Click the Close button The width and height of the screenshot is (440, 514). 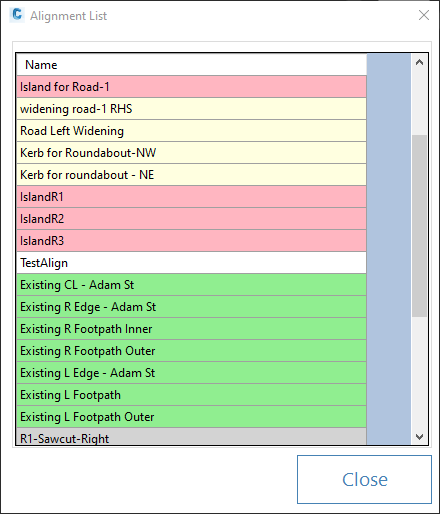364,479
